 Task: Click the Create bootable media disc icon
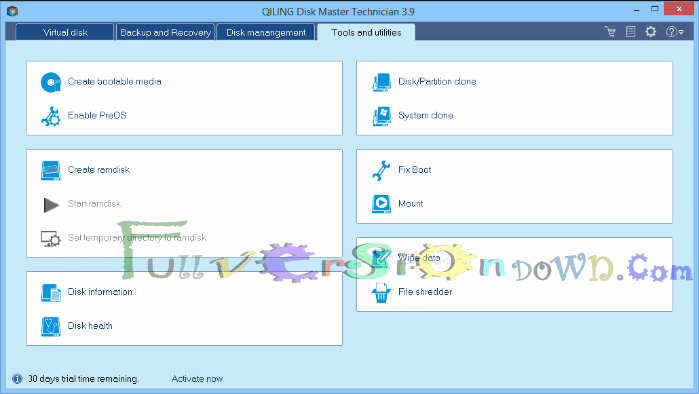(51, 82)
